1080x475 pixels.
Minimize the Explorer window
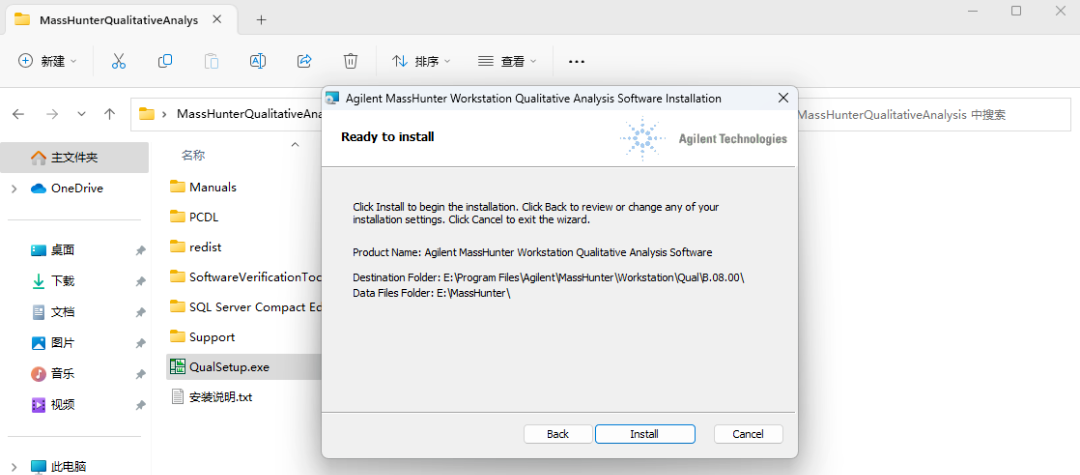click(973, 11)
